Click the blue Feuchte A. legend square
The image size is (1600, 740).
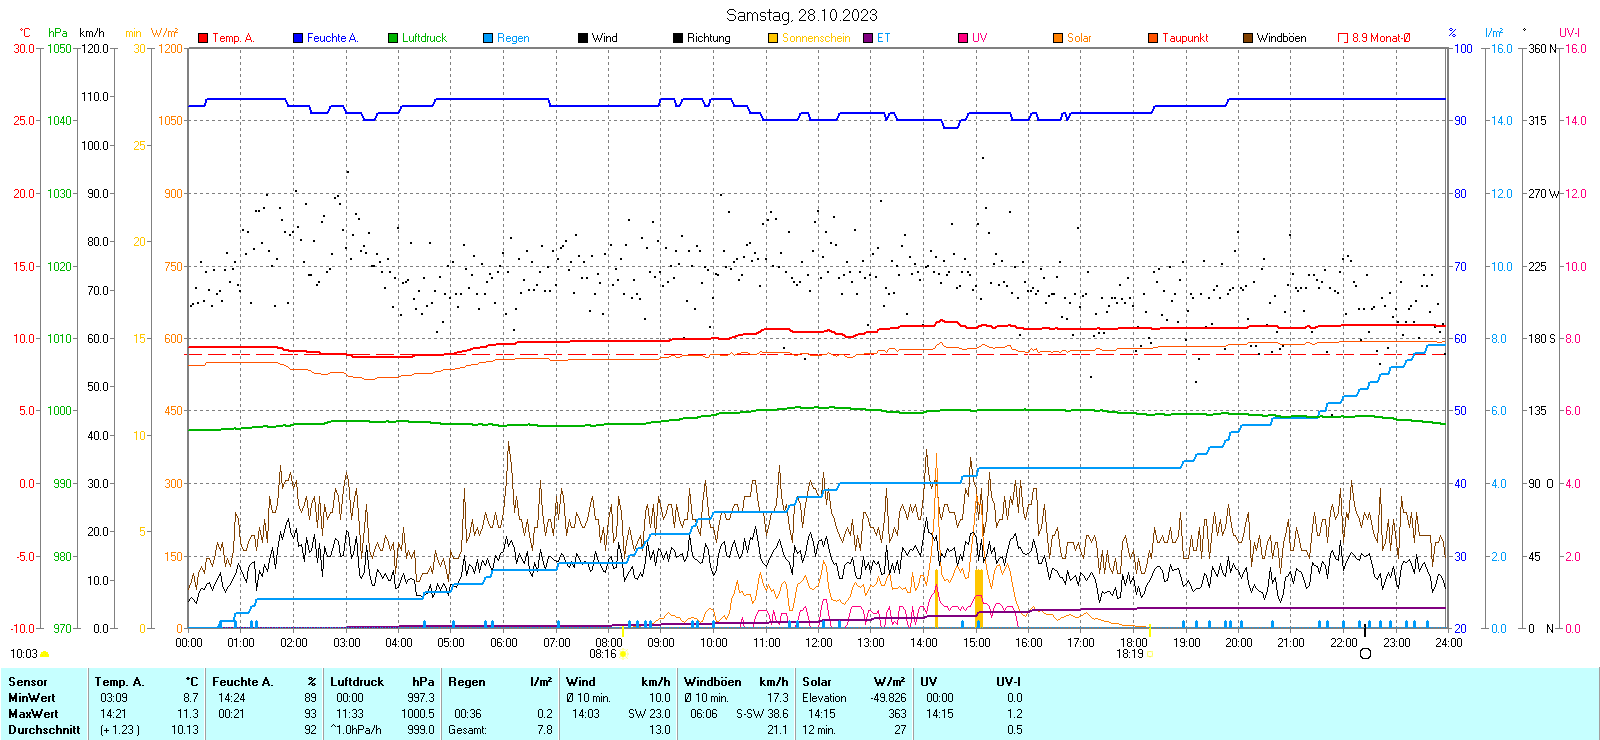point(298,38)
